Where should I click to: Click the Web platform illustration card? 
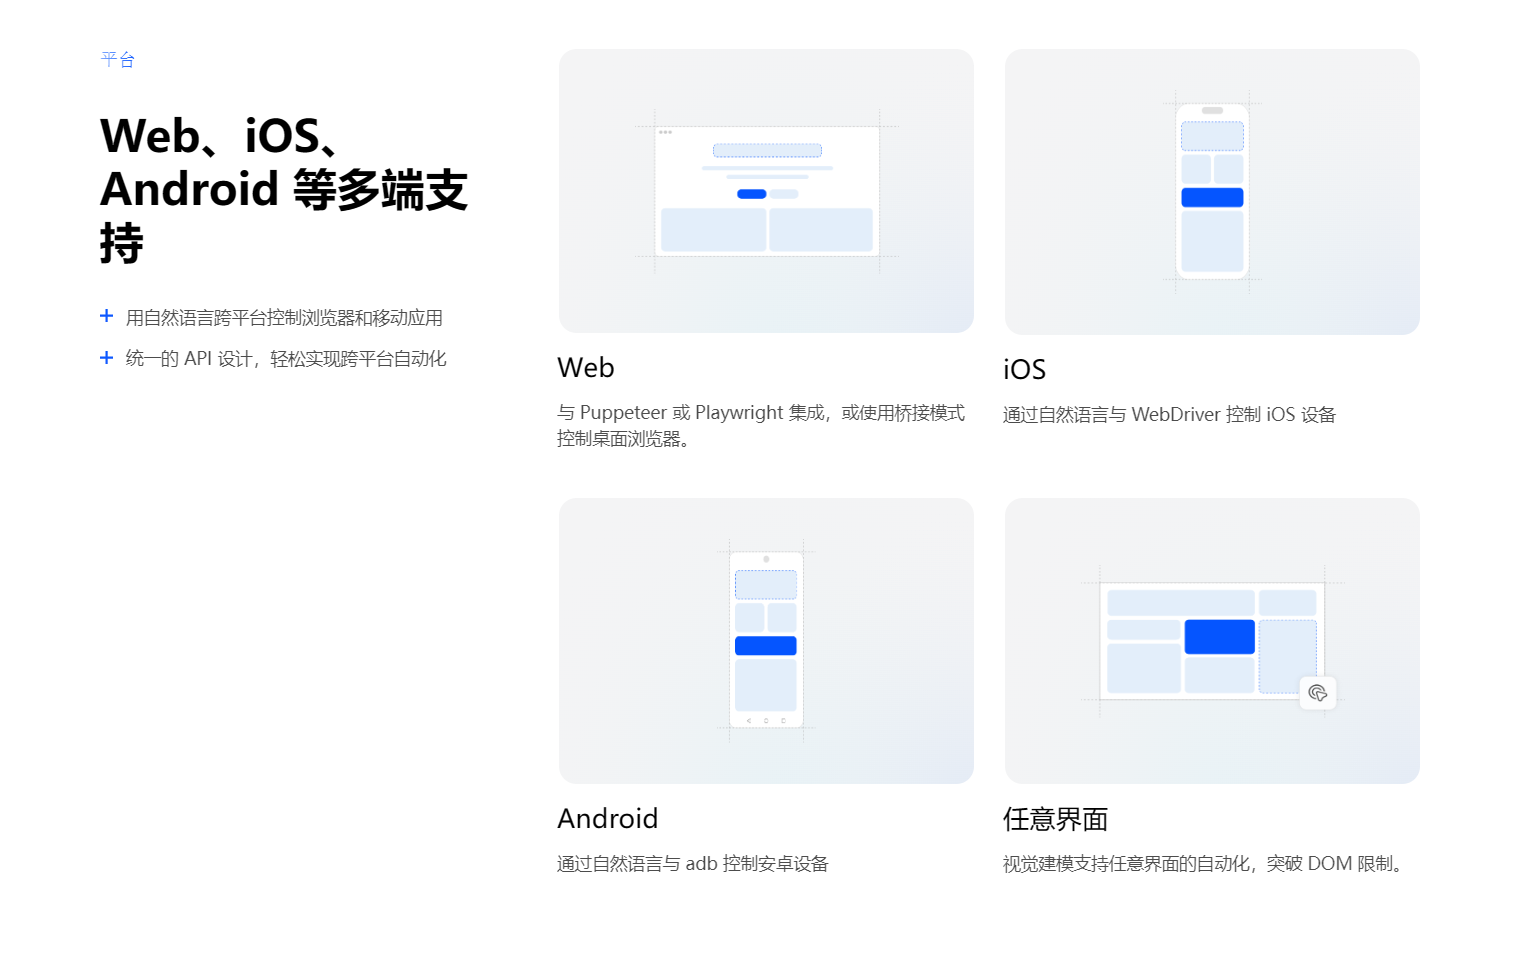766,191
